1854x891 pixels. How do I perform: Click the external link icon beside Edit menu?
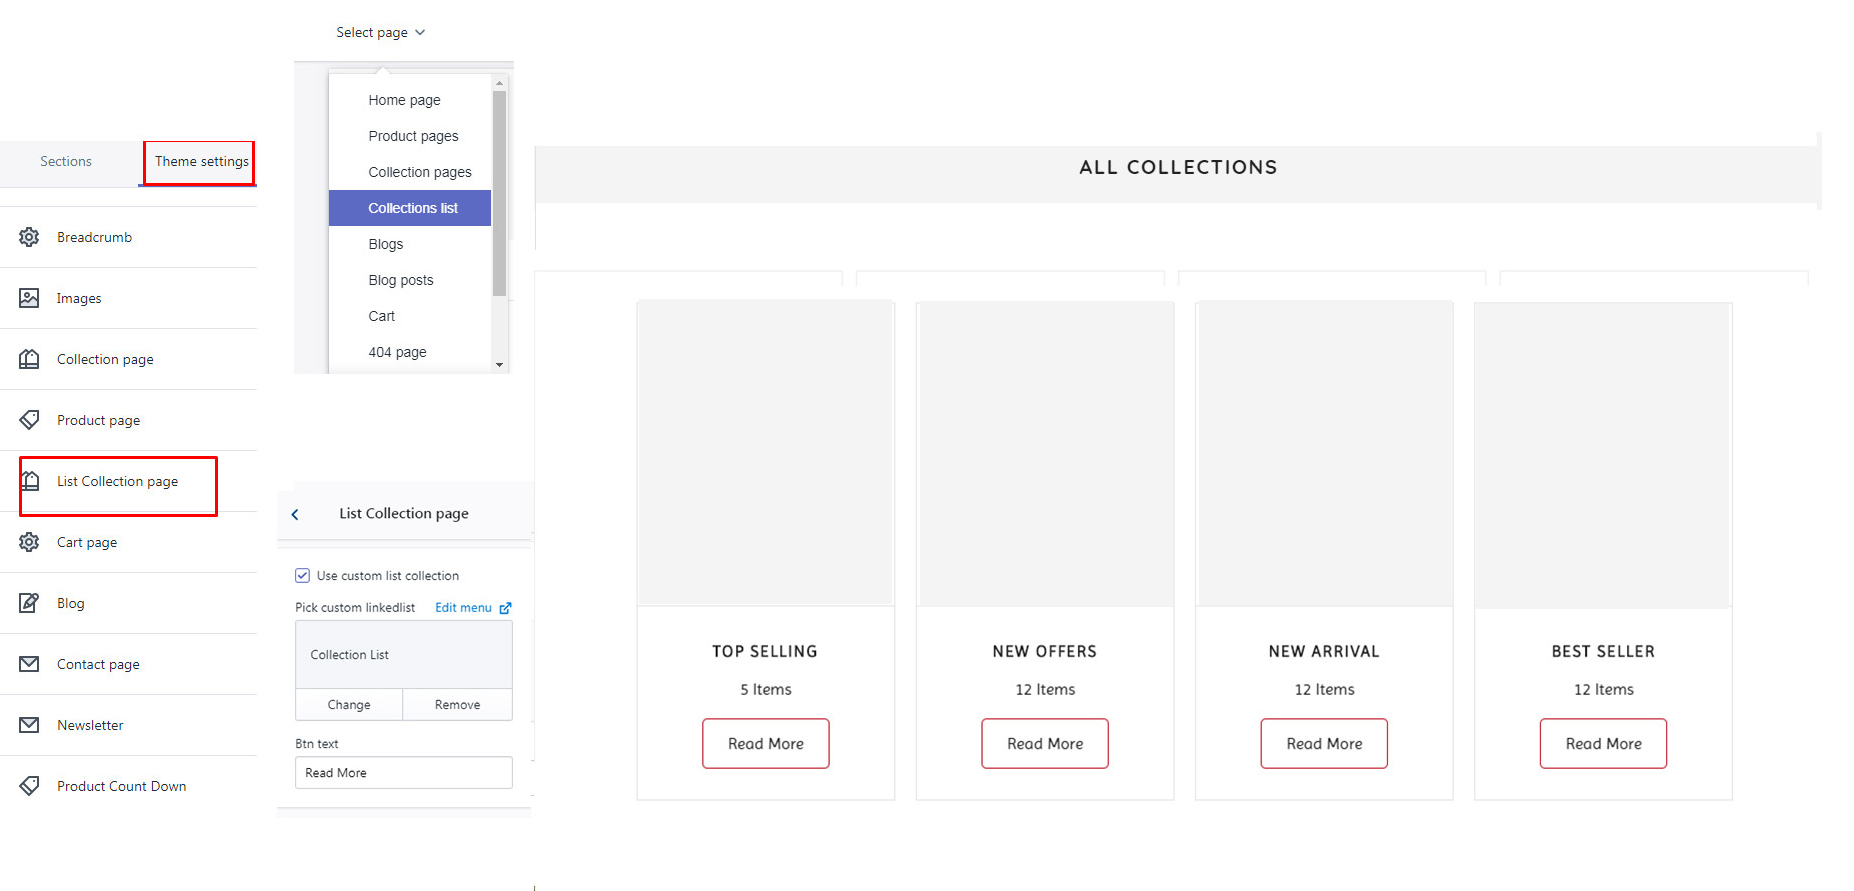click(x=505, y=608)
